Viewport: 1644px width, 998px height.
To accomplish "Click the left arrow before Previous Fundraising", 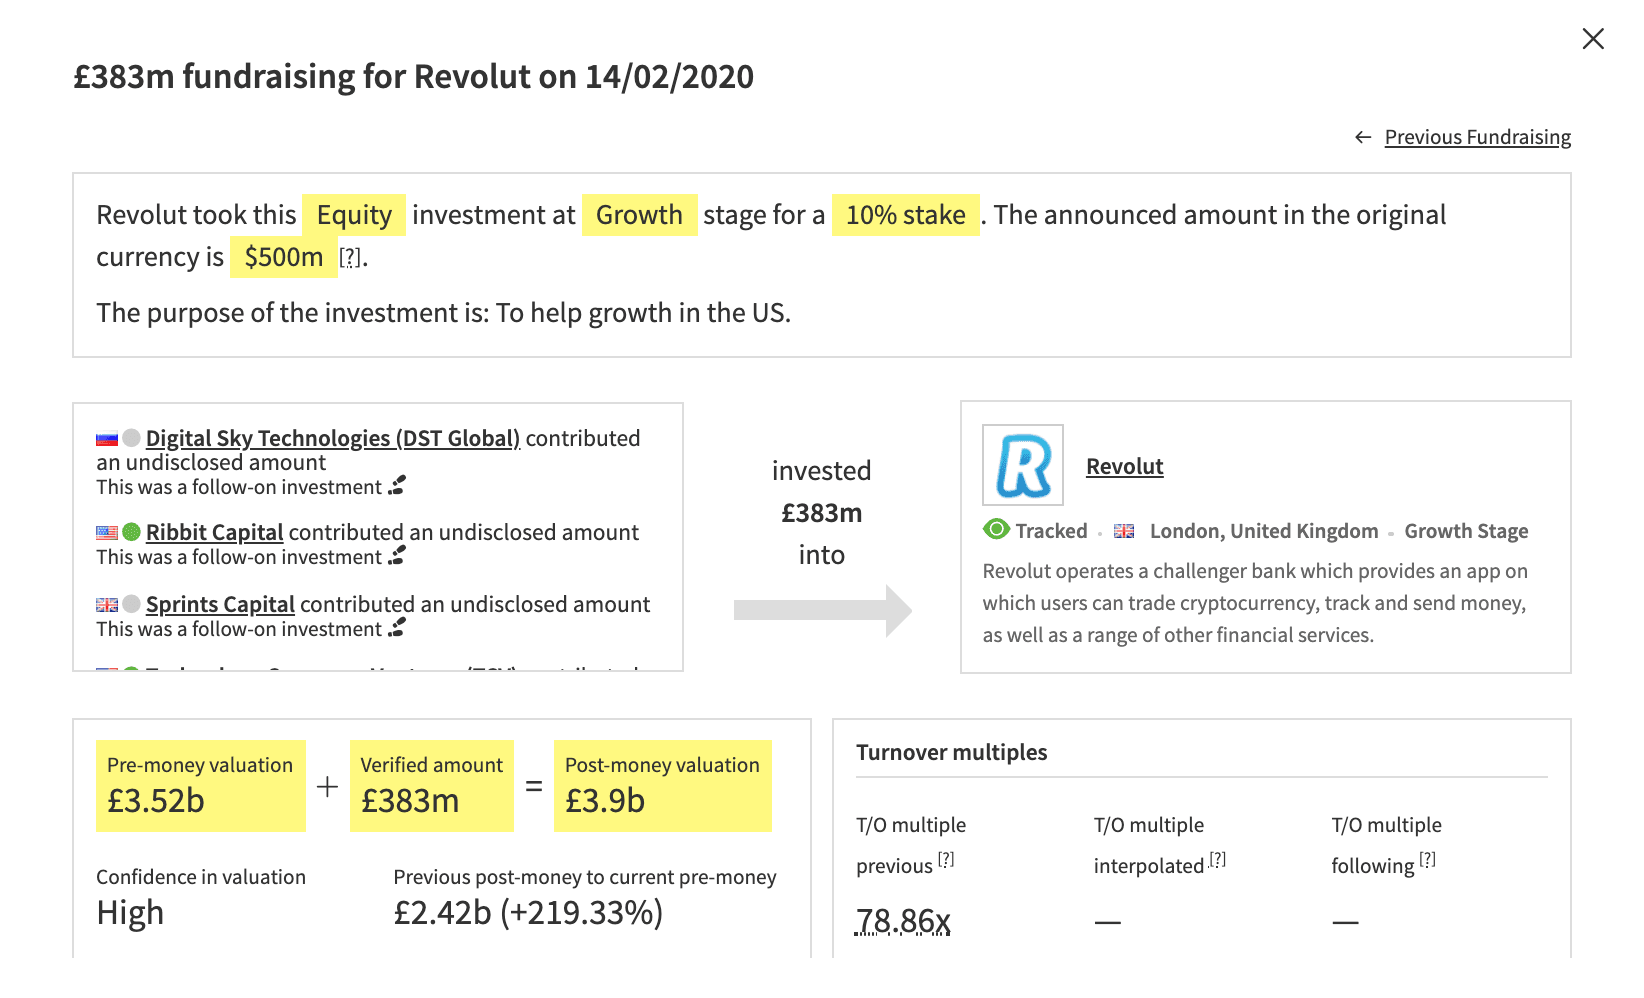I will point(1363,137).
